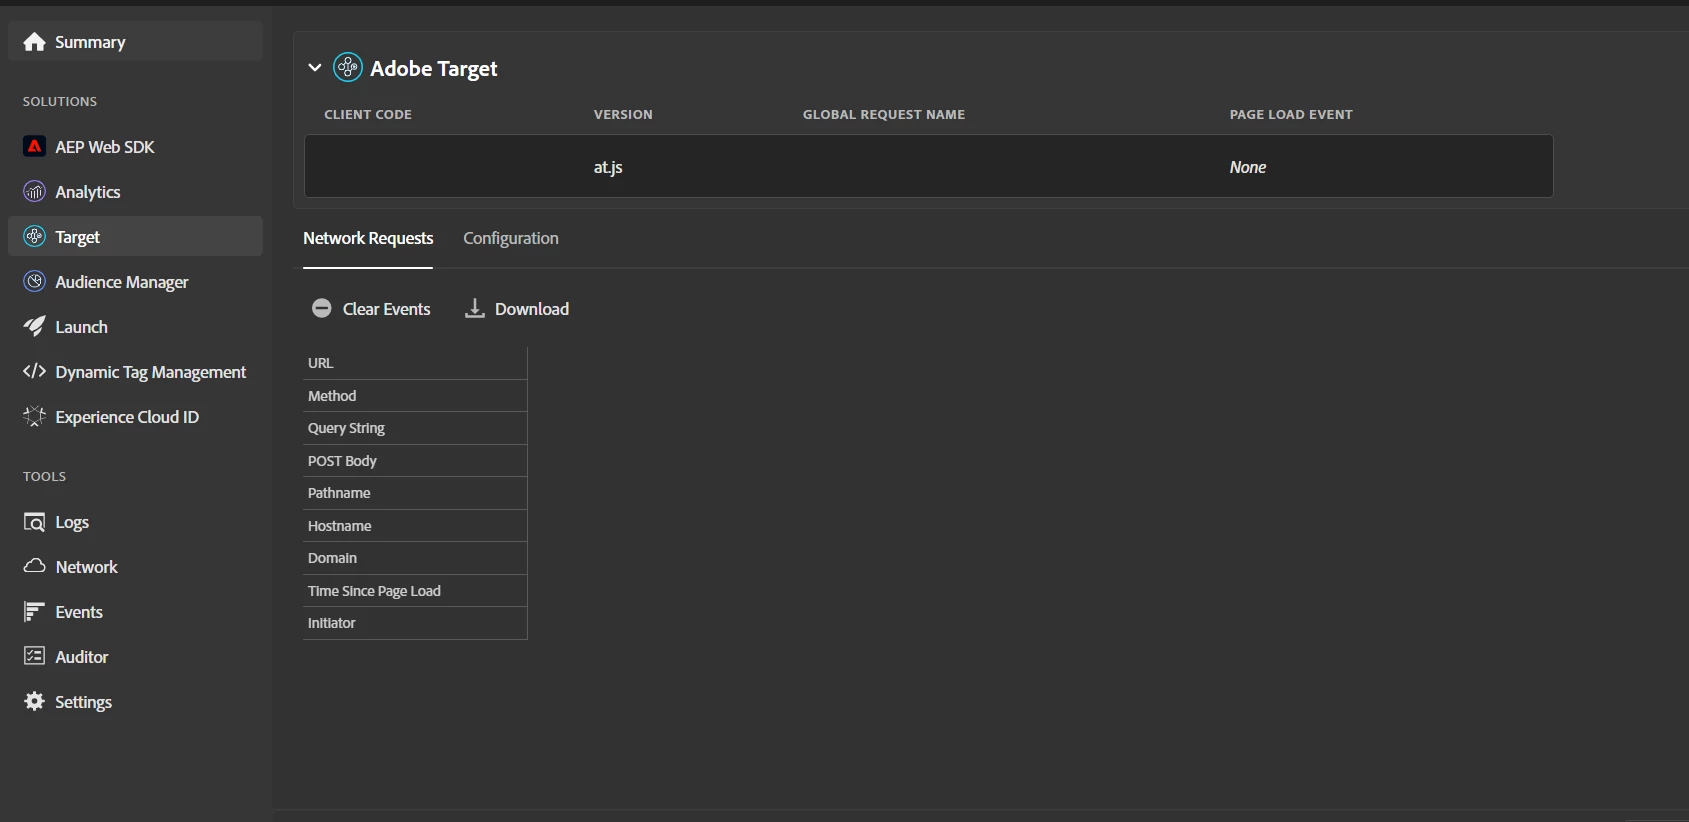Screen dimensions: 1689x822
Task: Click the URL row header
Action: [415, 363]
